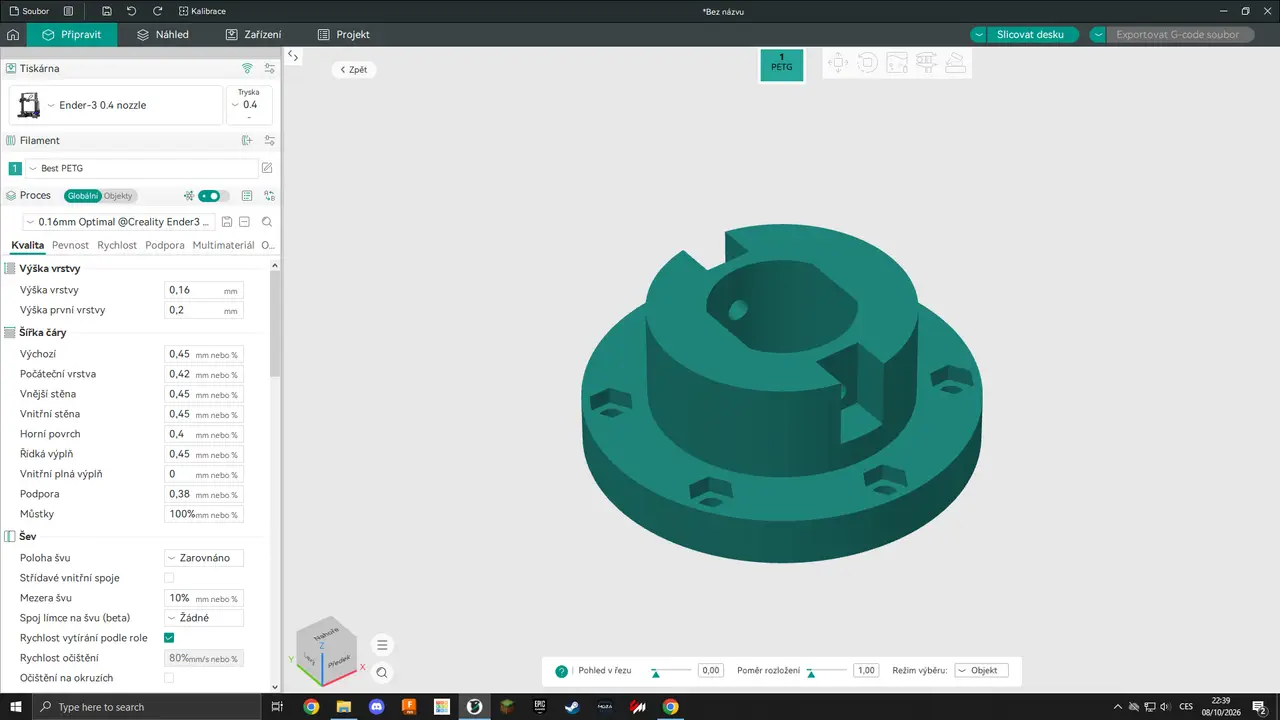
Task: Open the Ender-3 0.4 nozzle printer dropdown
Action: 116,105
